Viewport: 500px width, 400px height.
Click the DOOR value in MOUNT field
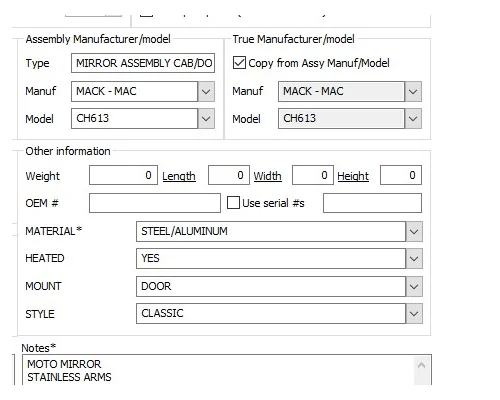pos(156,286)
